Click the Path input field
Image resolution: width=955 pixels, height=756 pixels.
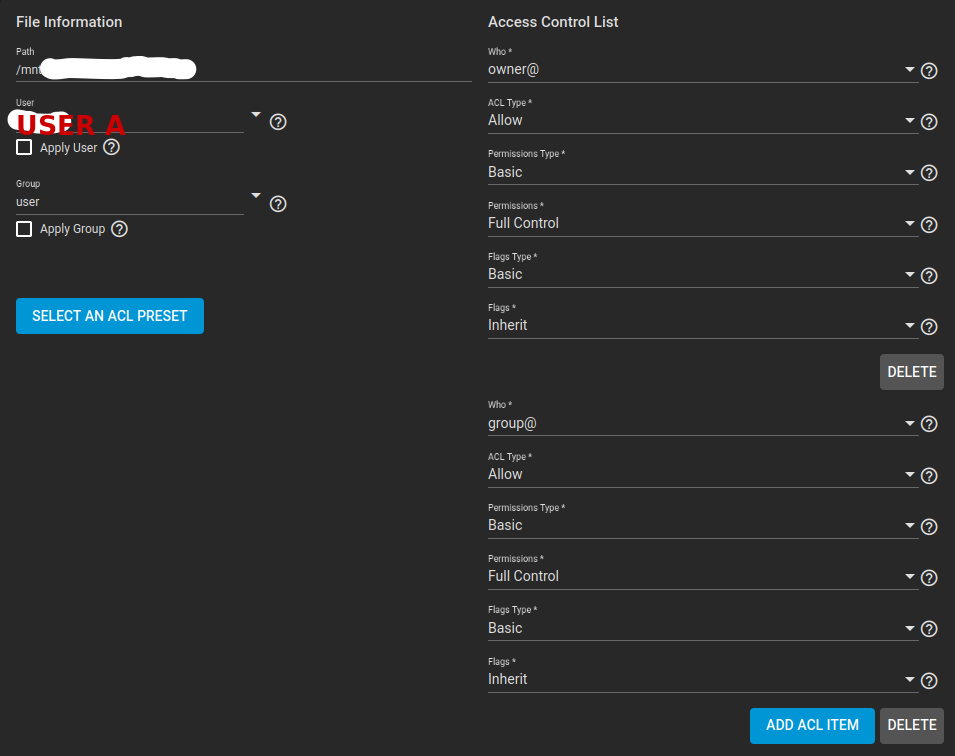243,70
